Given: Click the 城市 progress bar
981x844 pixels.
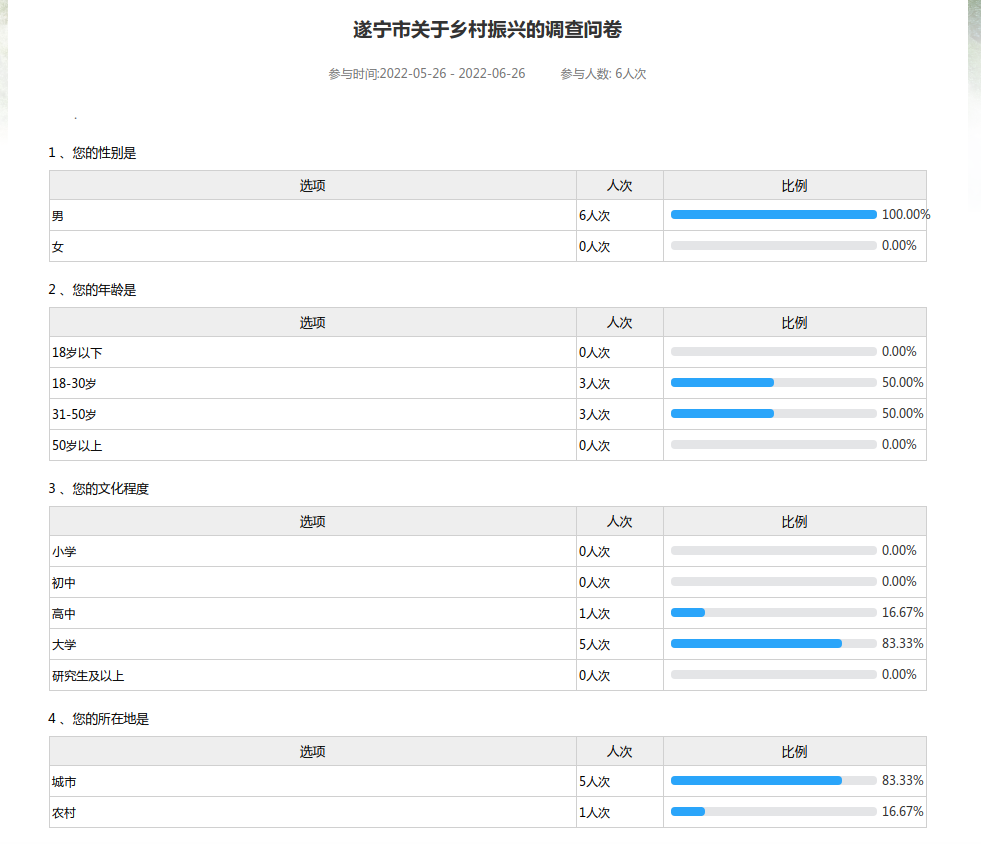Looking at the screenshot, I should tap(773, 780).
